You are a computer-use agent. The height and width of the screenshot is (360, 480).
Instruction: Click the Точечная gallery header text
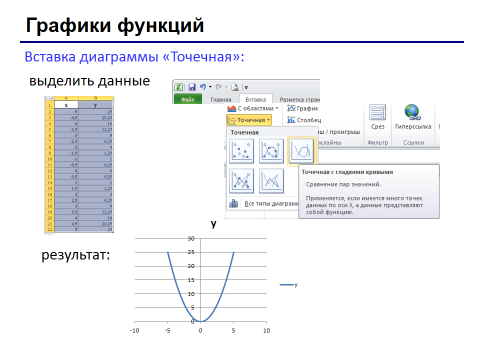pos(244,132)
